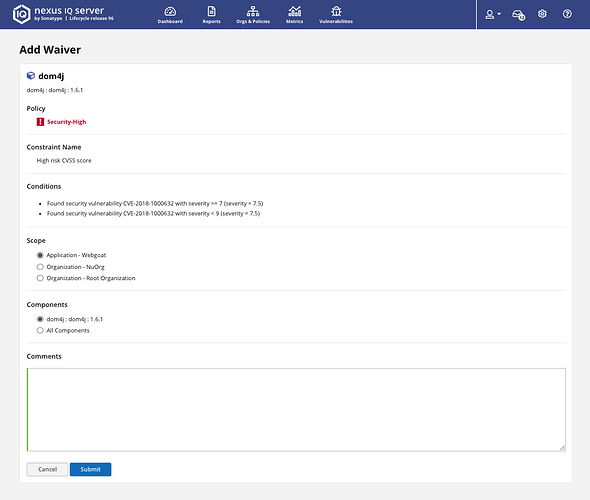Click the Constraint Name label
Screen dimensions: 590x500
(x=54, y=147)
